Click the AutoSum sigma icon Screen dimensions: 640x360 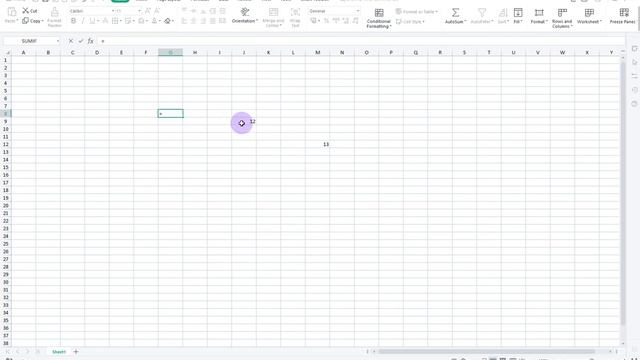pos(456,13)
